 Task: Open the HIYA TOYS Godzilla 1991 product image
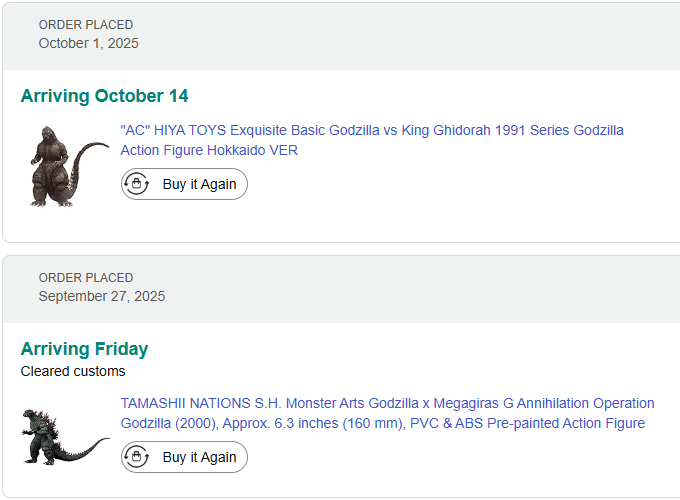(x=65, y=166)
